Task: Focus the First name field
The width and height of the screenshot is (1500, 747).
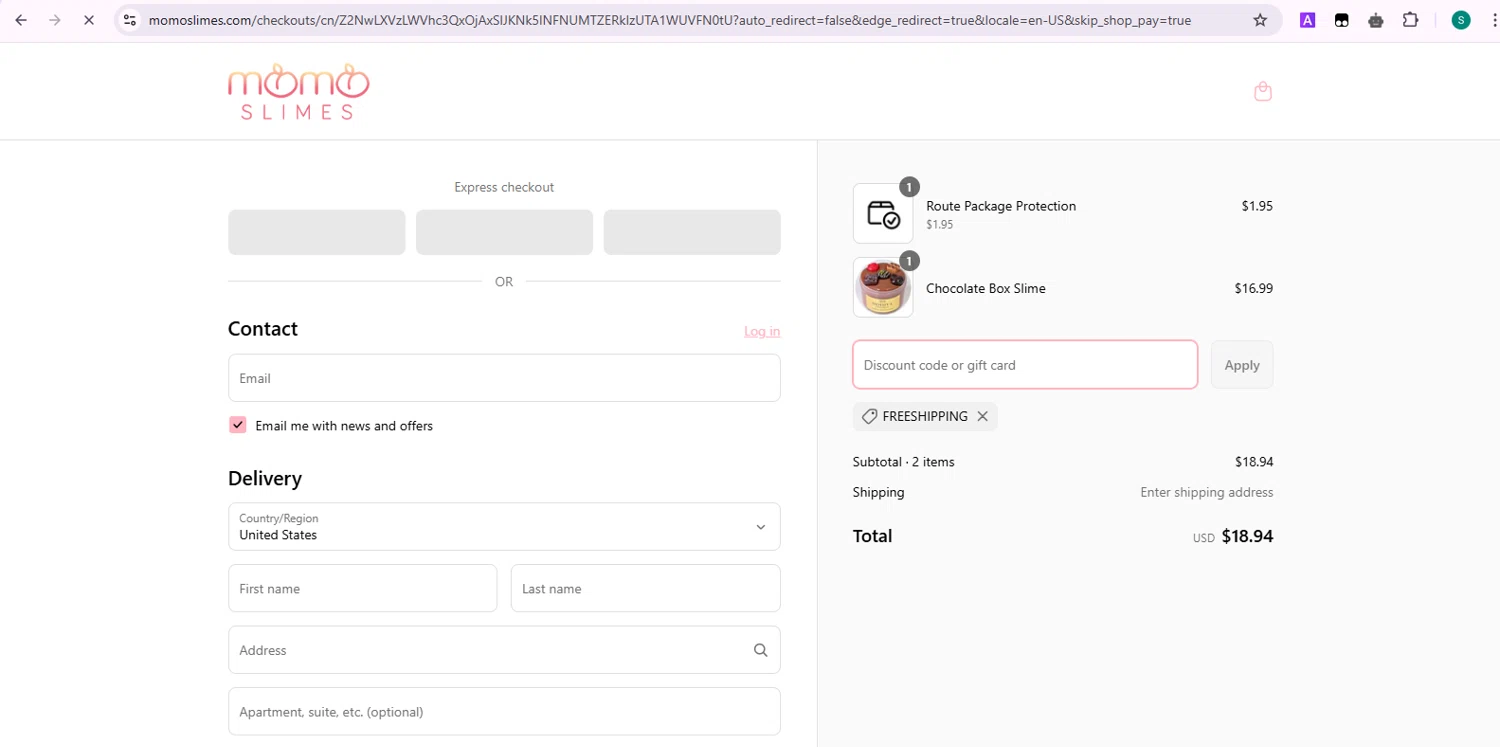Action: tap(363, 588)
